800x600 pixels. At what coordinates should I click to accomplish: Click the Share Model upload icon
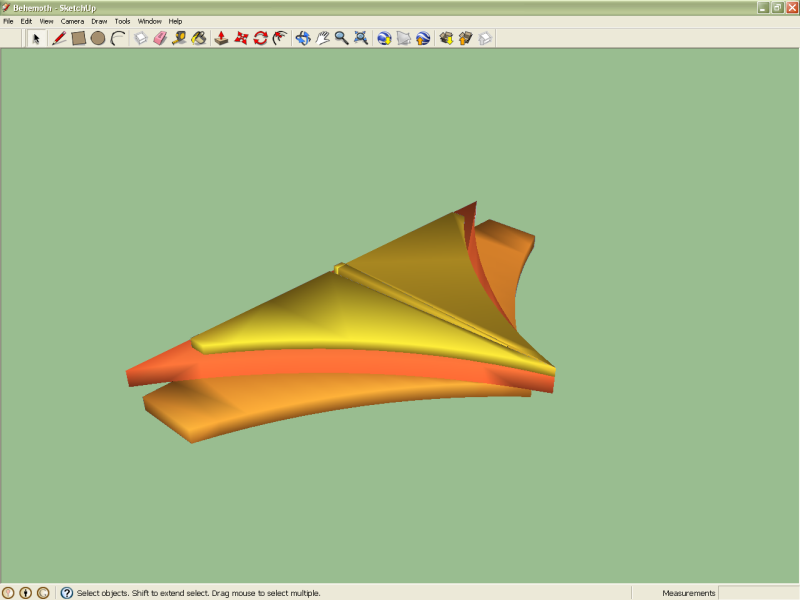pyautogui.click(x=465, y=38)
